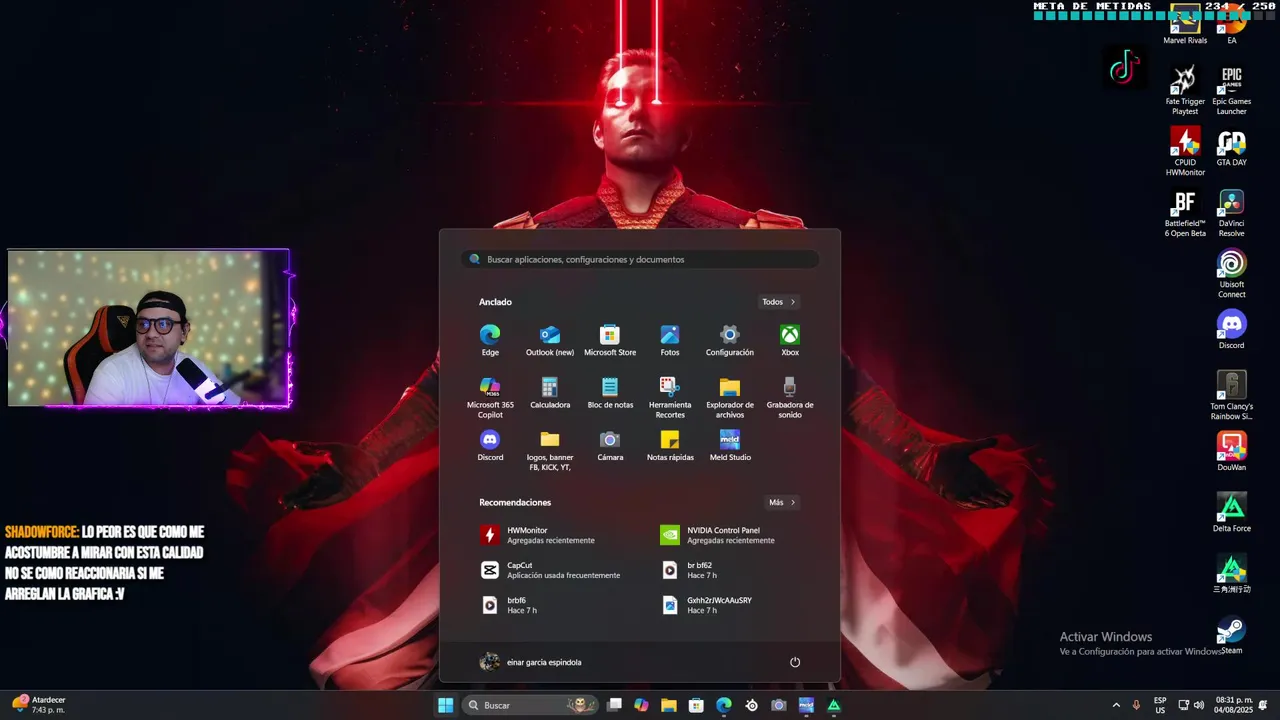Viewport: 1280px width, 720px height.
Task: Open recommended HWMonitor entry
Action: [550, 535]
